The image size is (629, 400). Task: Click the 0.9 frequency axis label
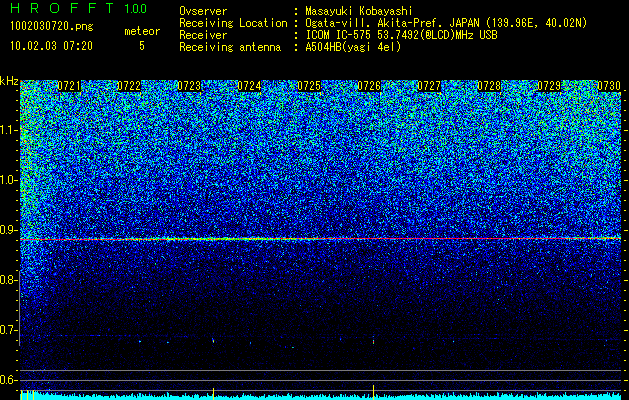9,230
